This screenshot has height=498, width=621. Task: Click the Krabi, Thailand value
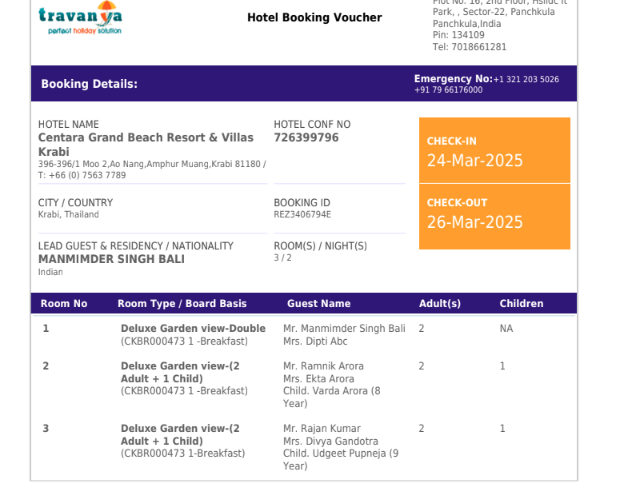pyautogui.click(x=69, y=214)
